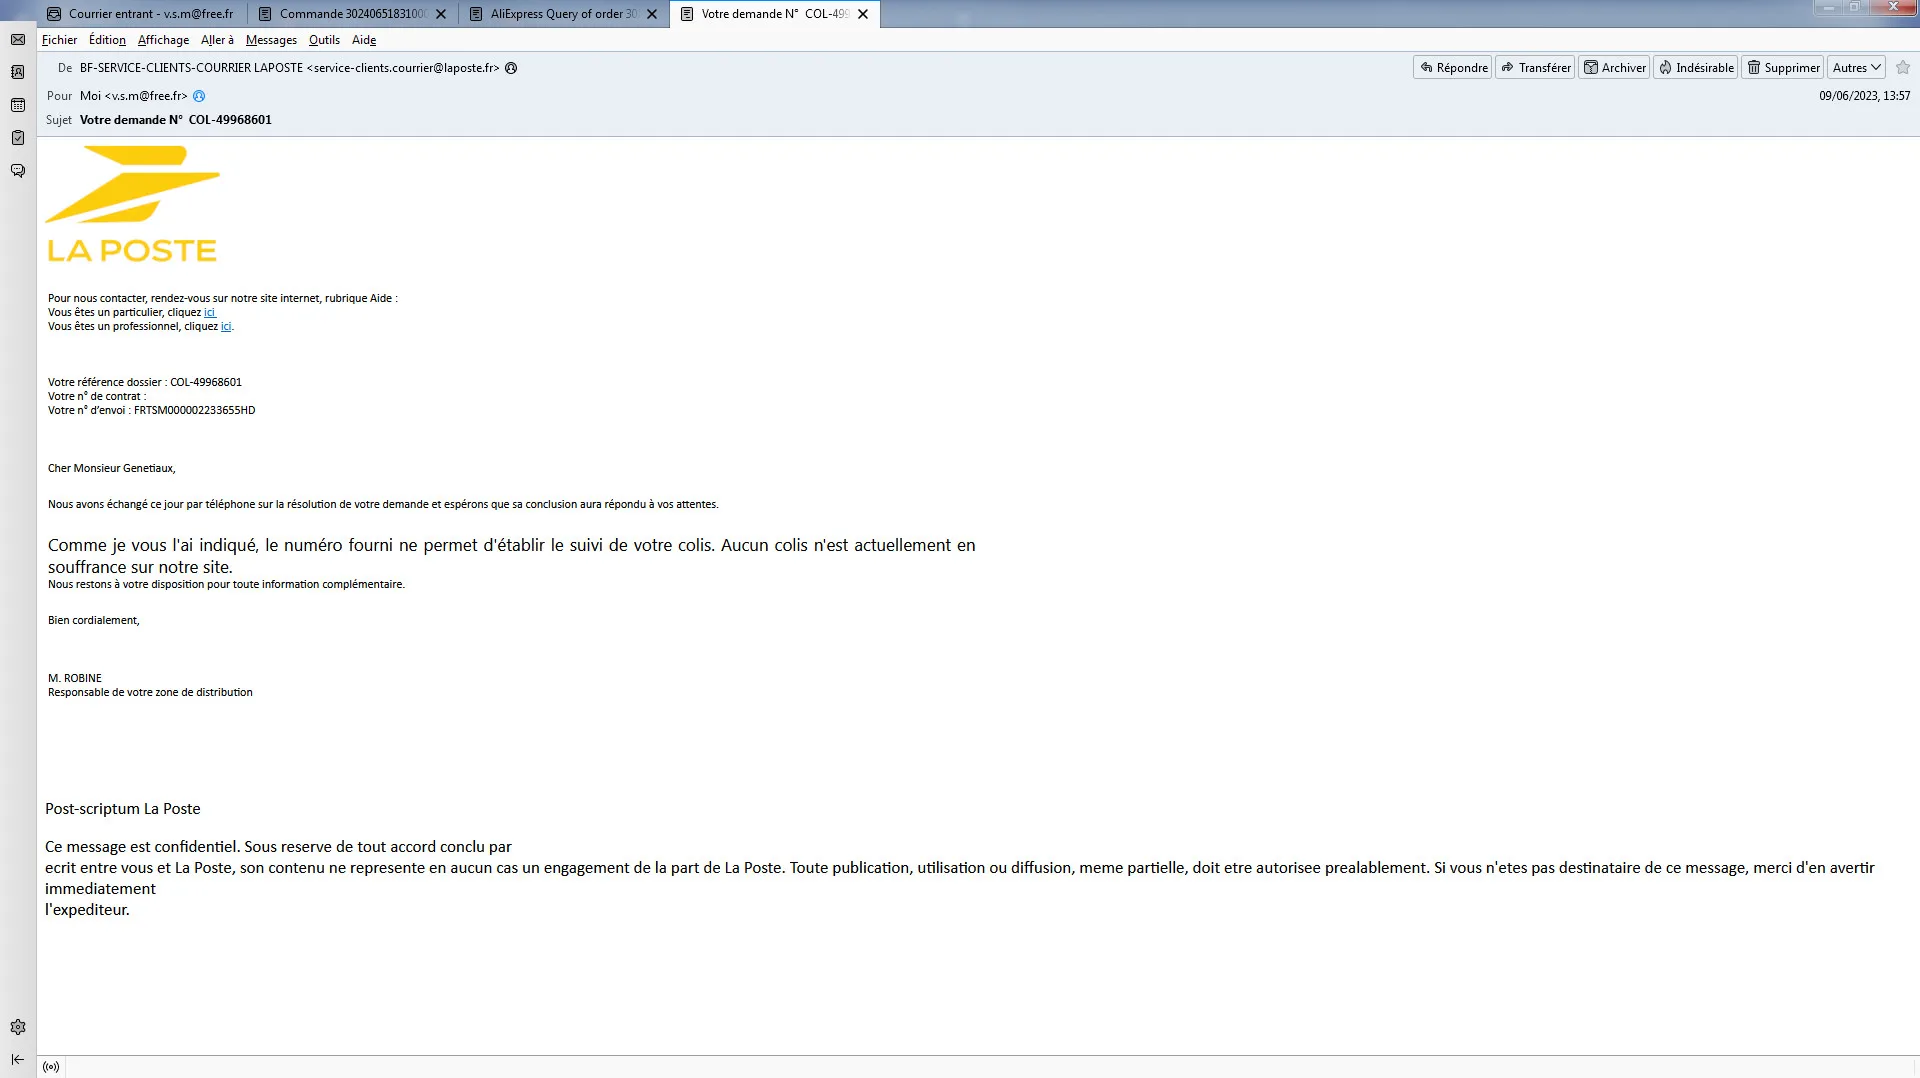Archive the message with Archiver
The height and width of the screenshot is (1078, 1920).
pos(1614,67)
